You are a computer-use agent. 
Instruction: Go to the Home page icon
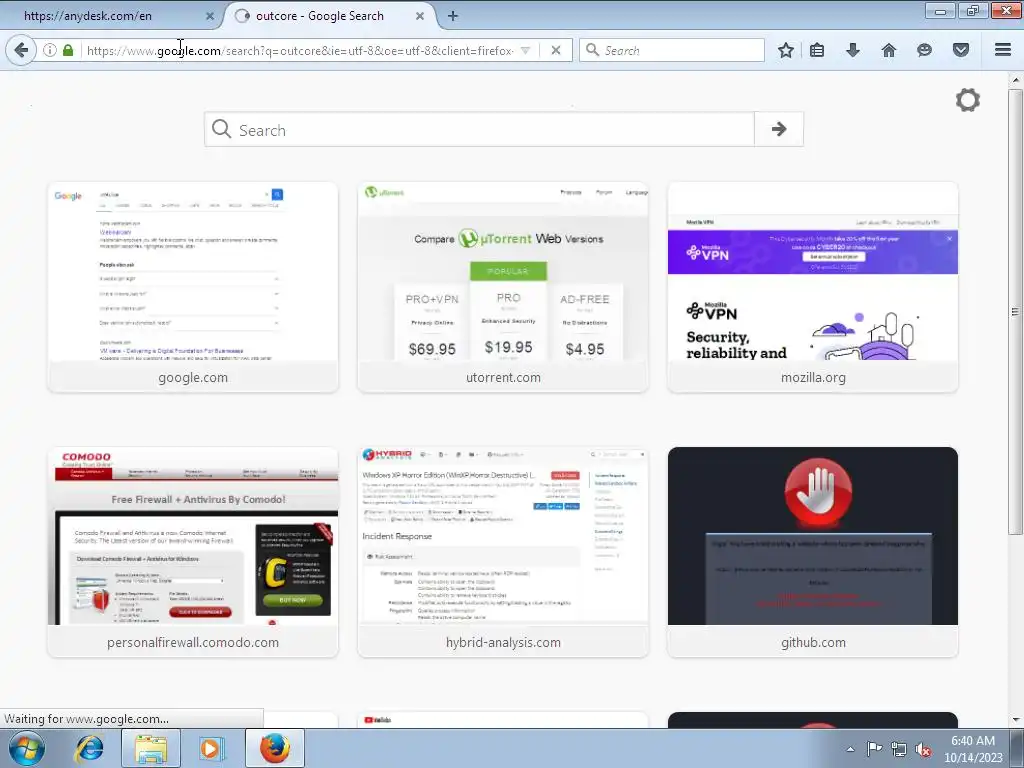point(889,50)
